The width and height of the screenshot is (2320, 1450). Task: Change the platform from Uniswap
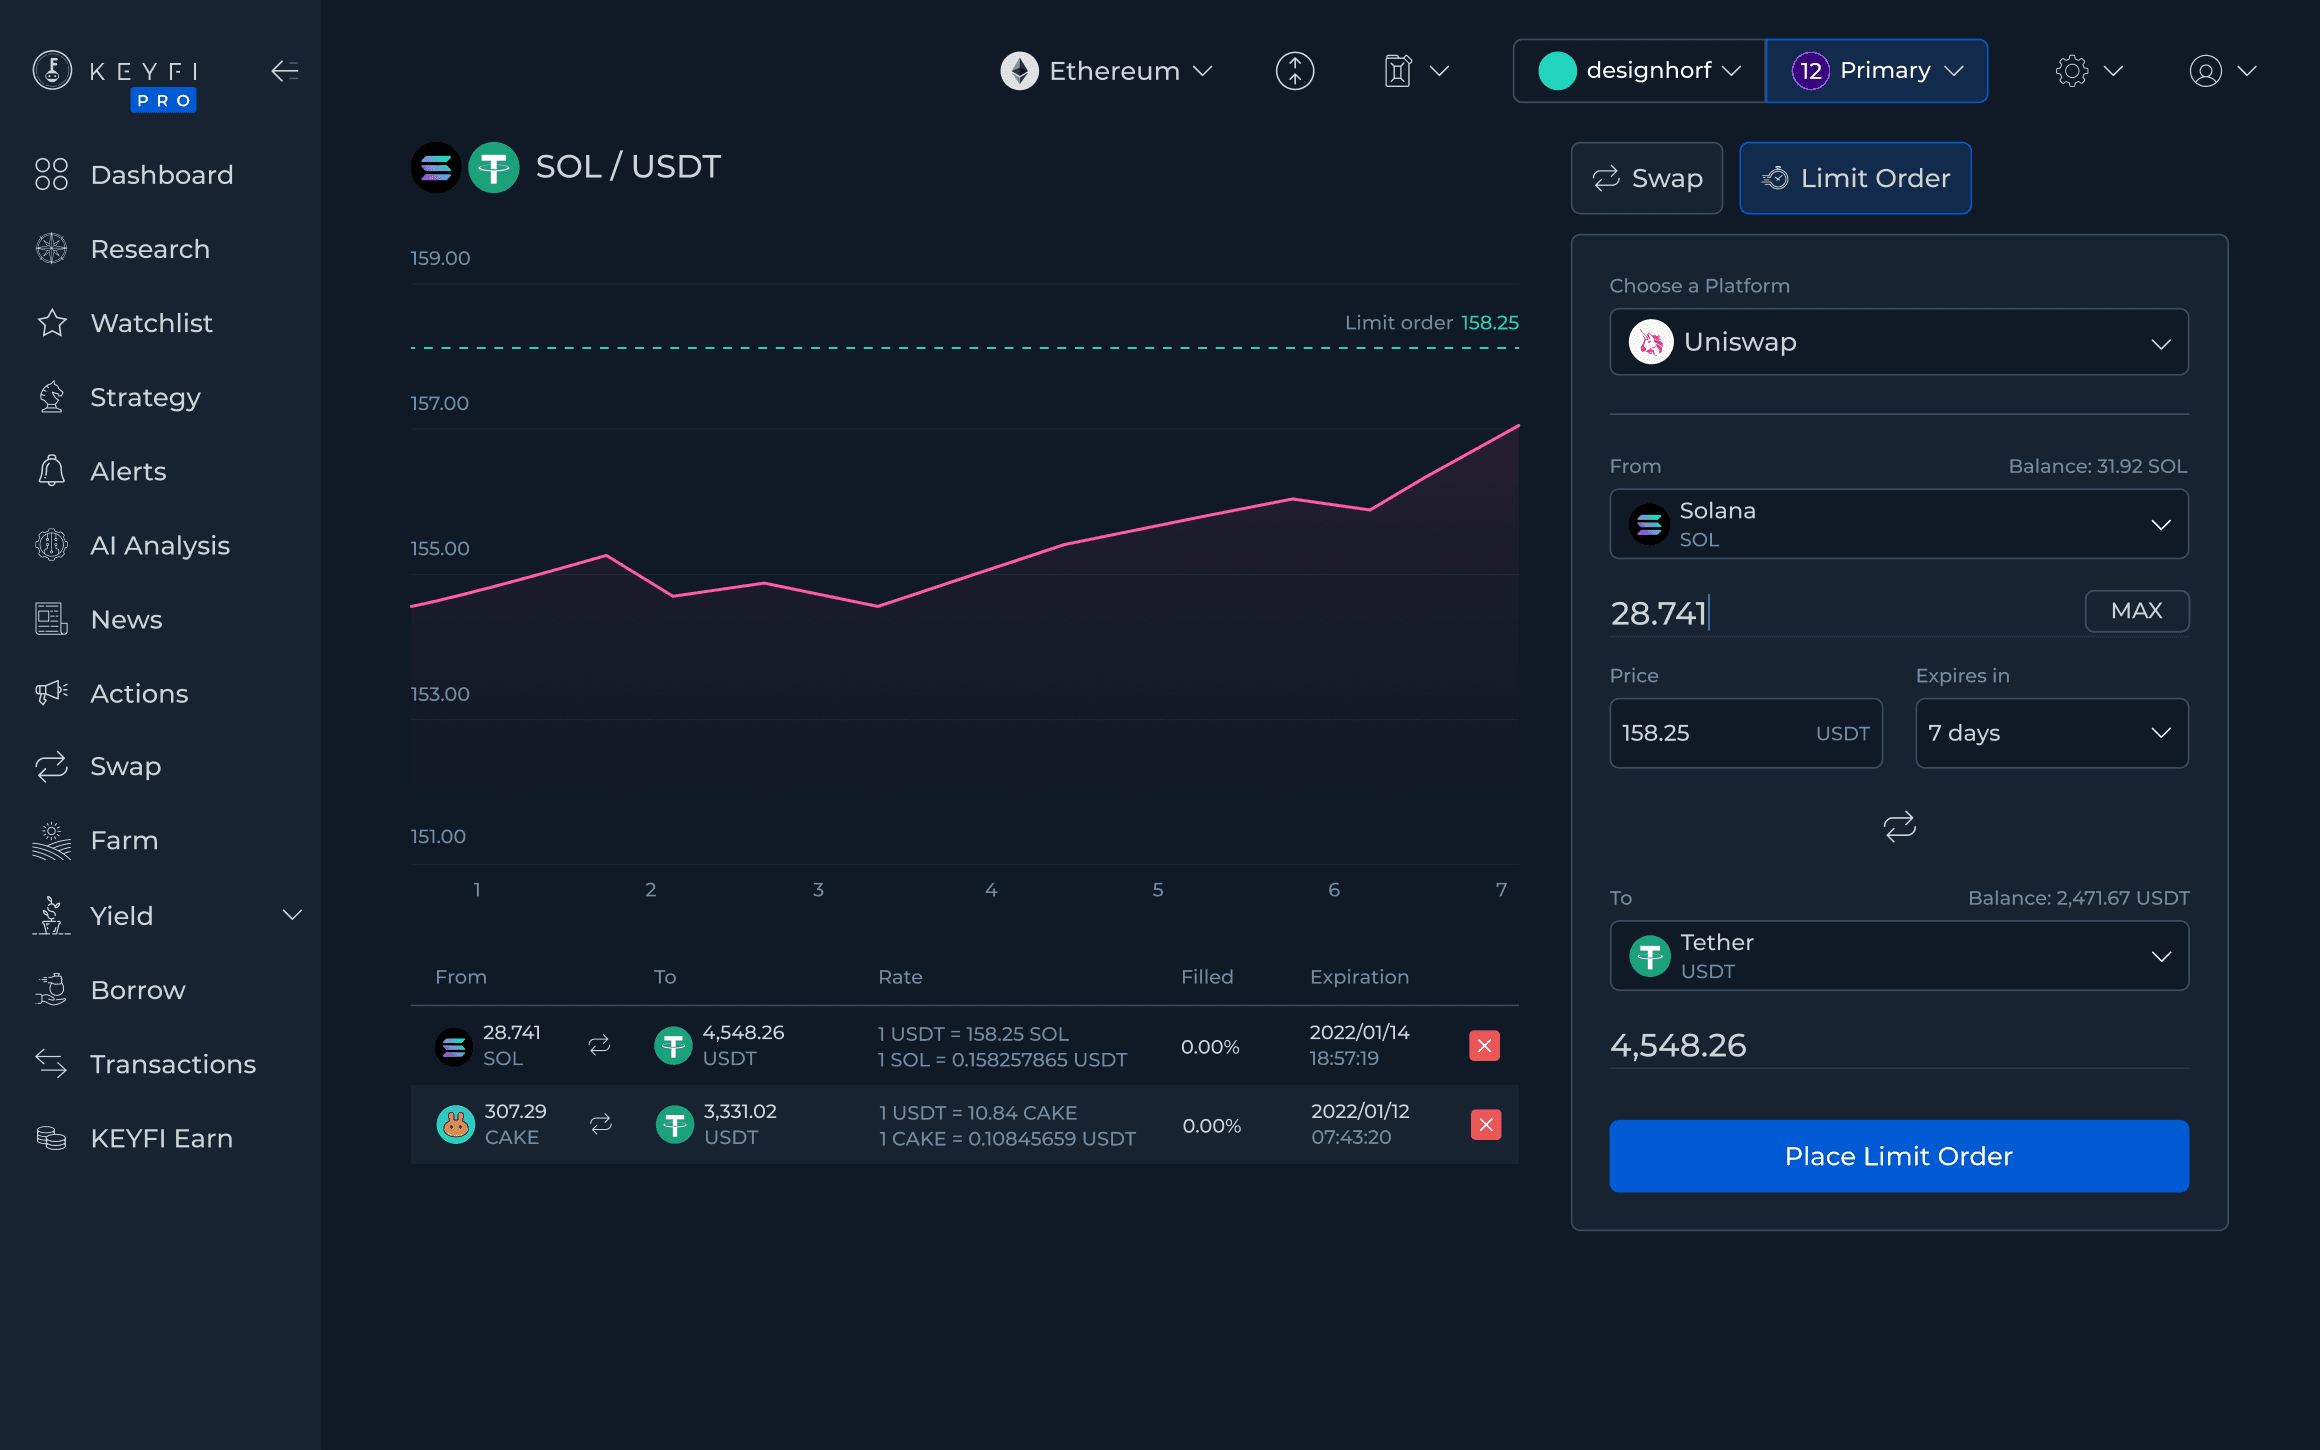[1898, 341]
